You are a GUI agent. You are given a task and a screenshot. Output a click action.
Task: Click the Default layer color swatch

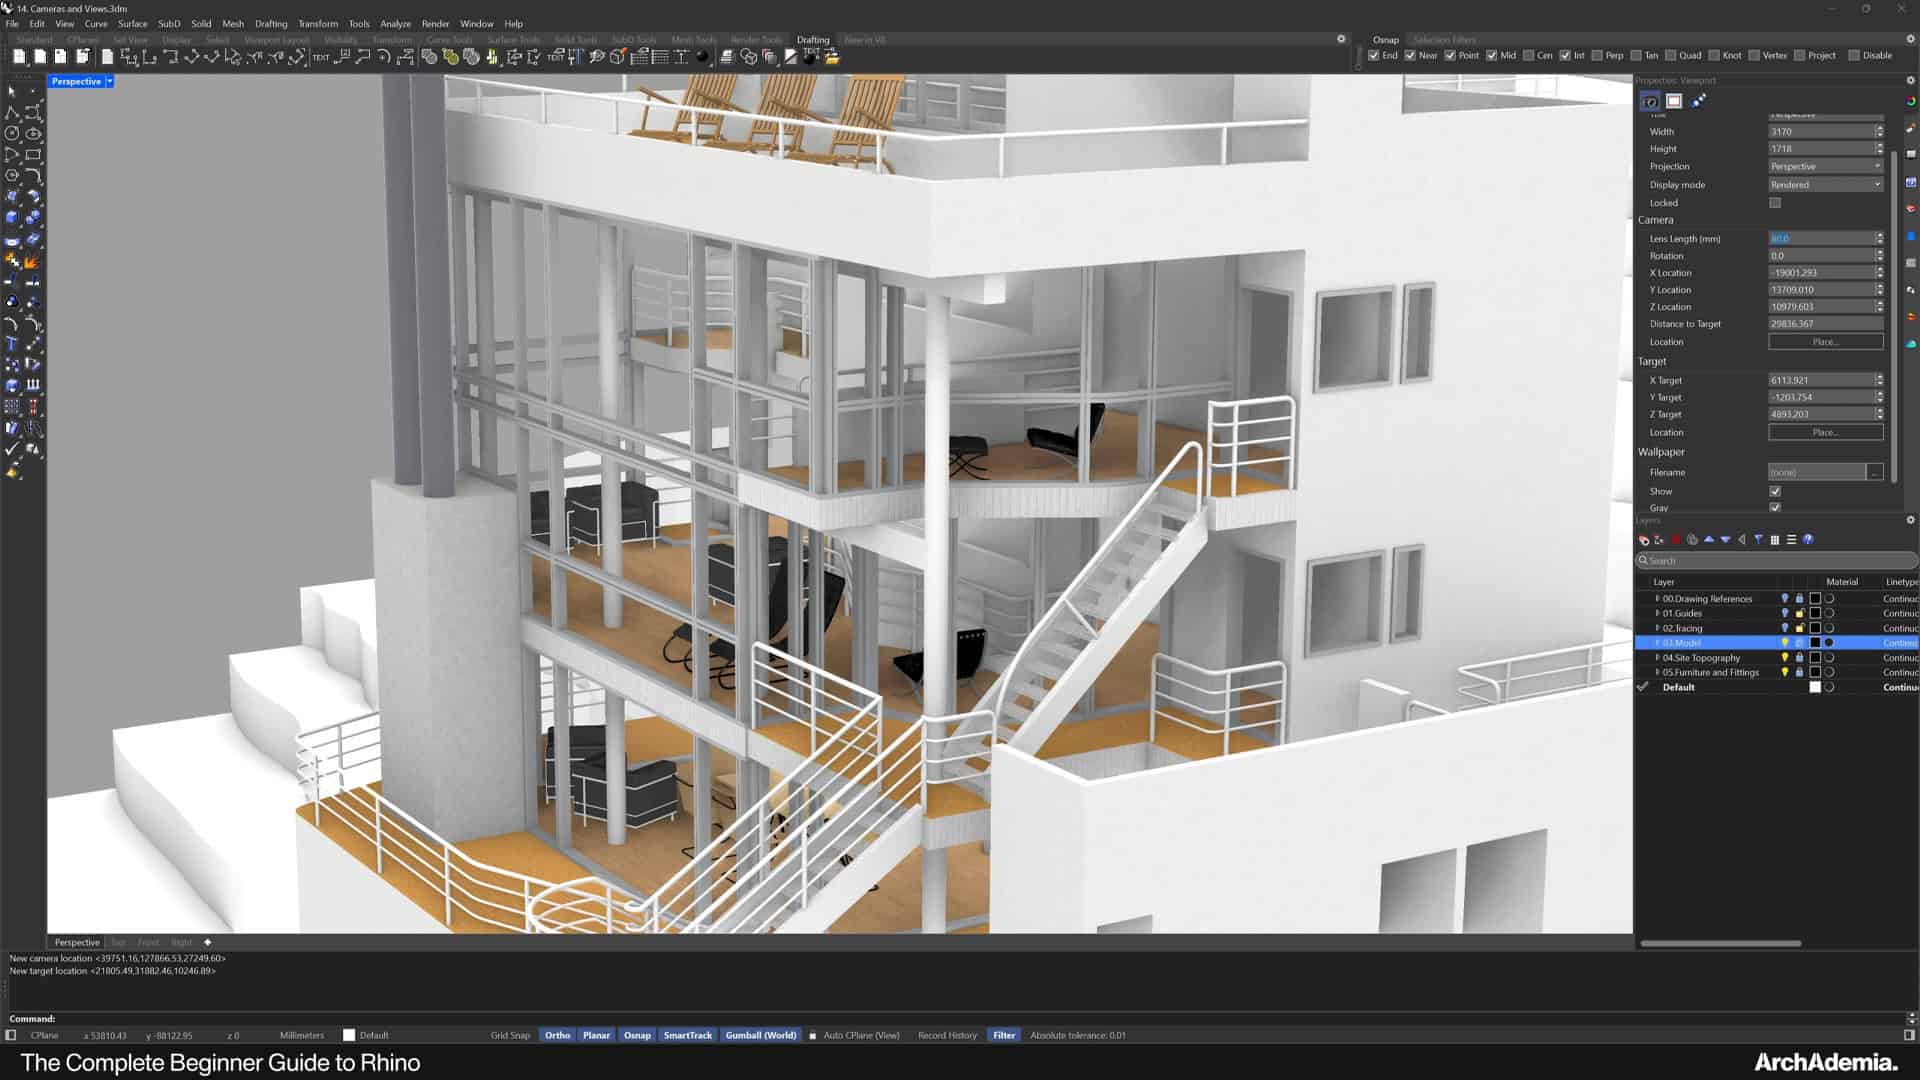click(x=1815, y=688)
